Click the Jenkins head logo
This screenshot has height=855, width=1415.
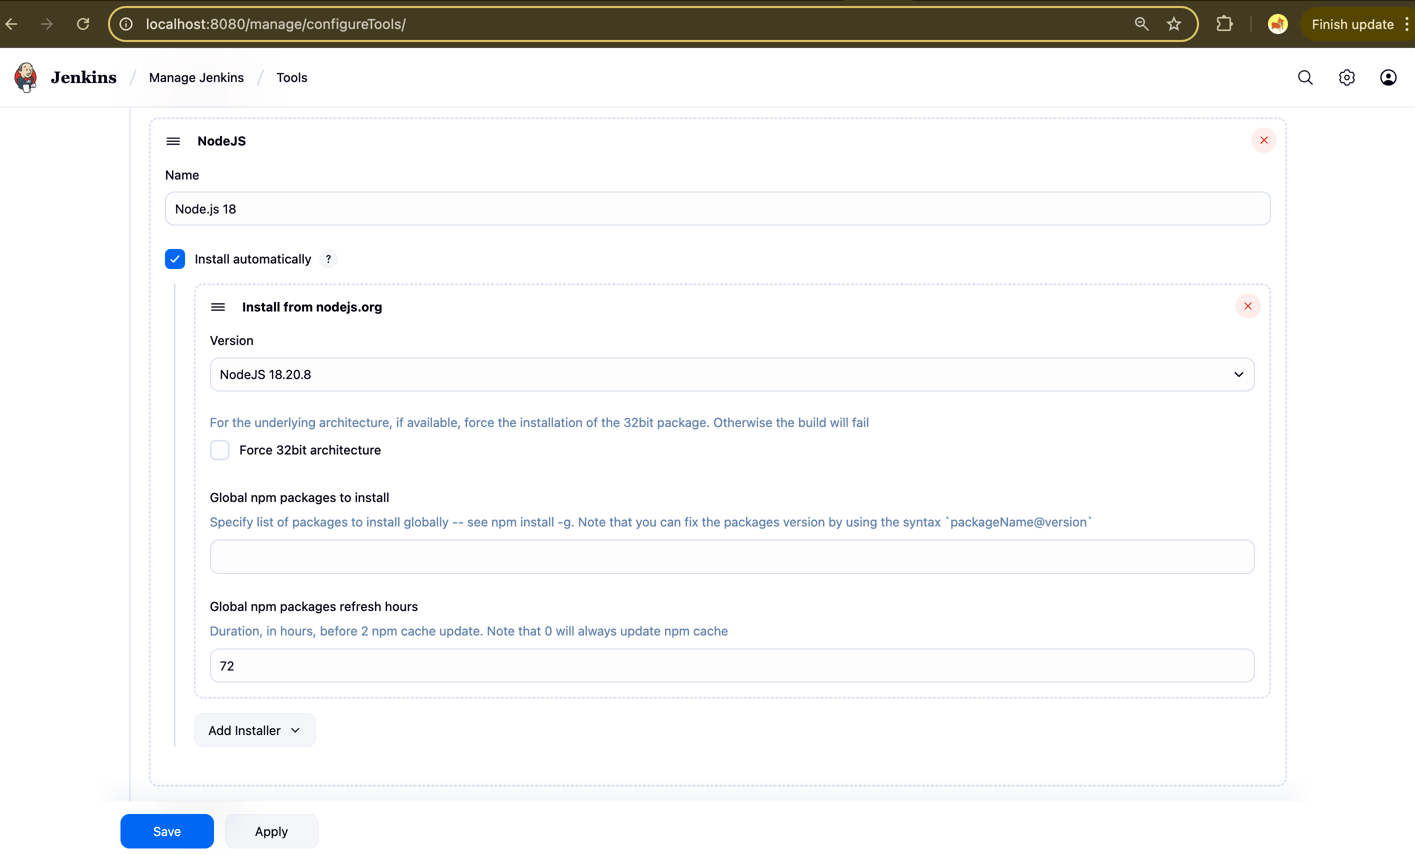click(x=25, y=77)
